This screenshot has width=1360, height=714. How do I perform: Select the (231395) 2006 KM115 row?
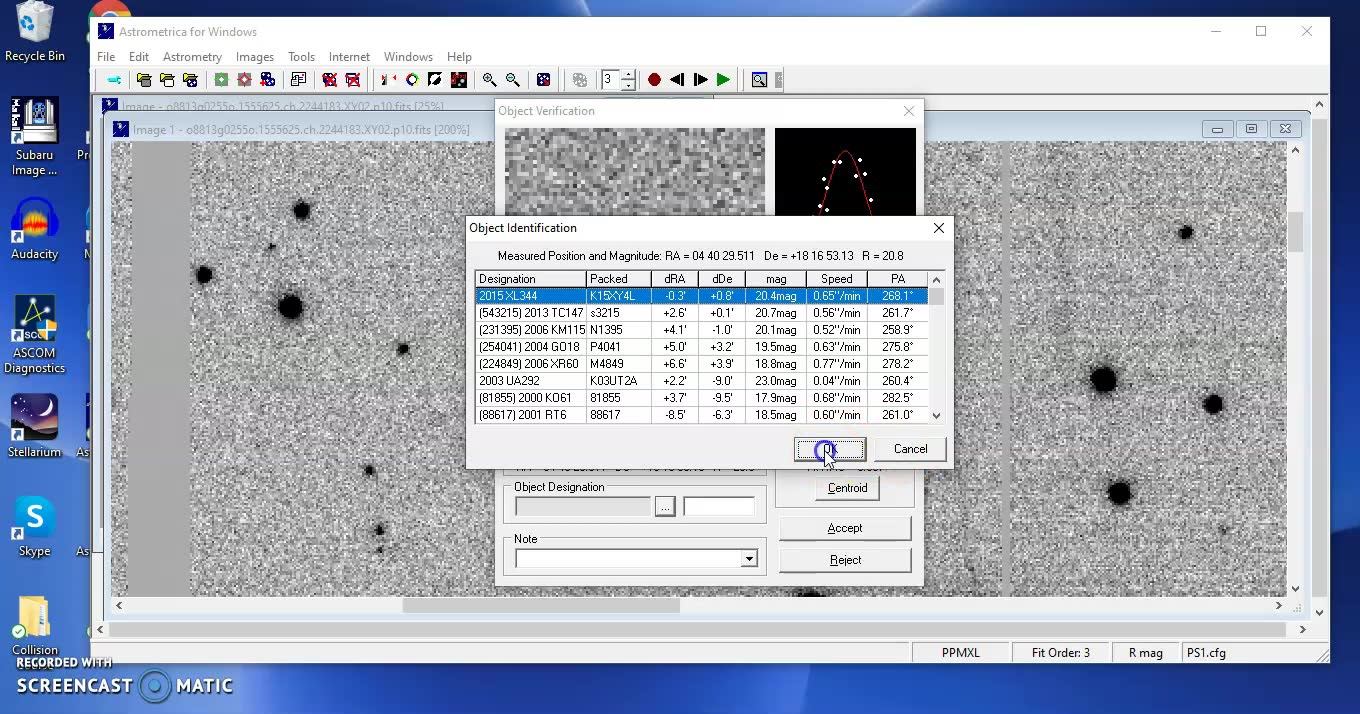pos(702,330)
